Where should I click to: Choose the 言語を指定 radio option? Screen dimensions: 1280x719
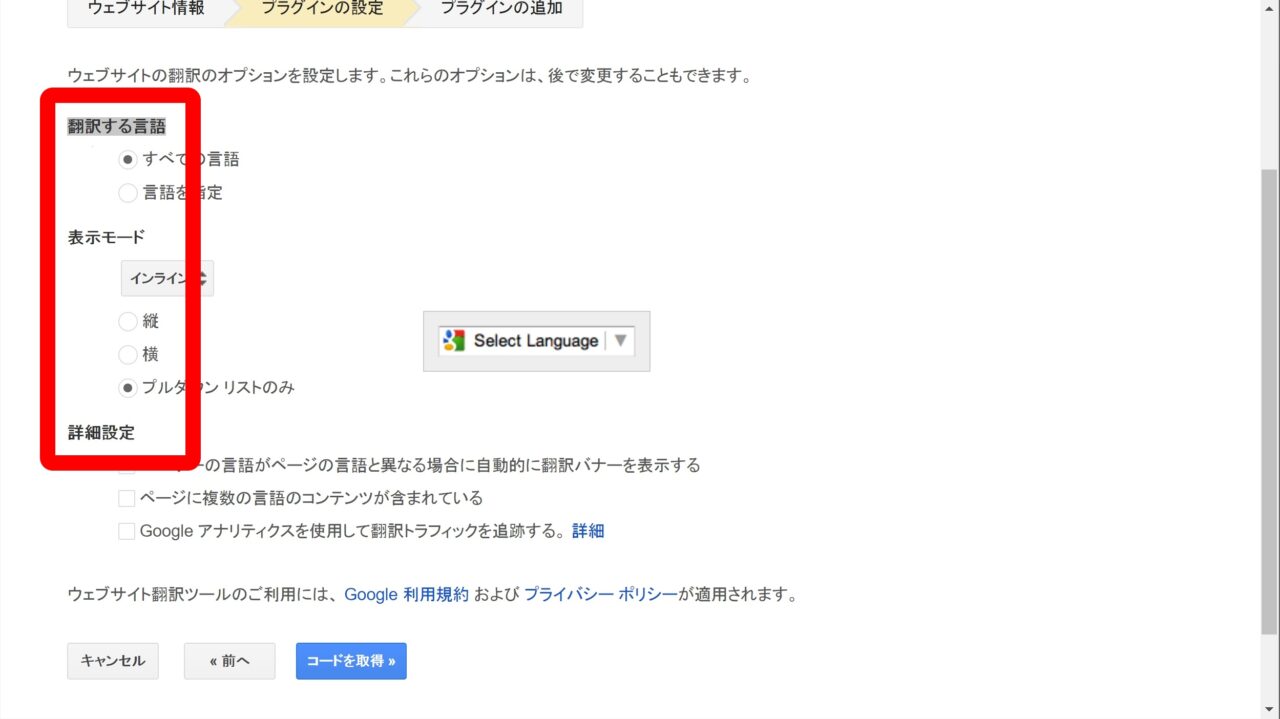128,193
